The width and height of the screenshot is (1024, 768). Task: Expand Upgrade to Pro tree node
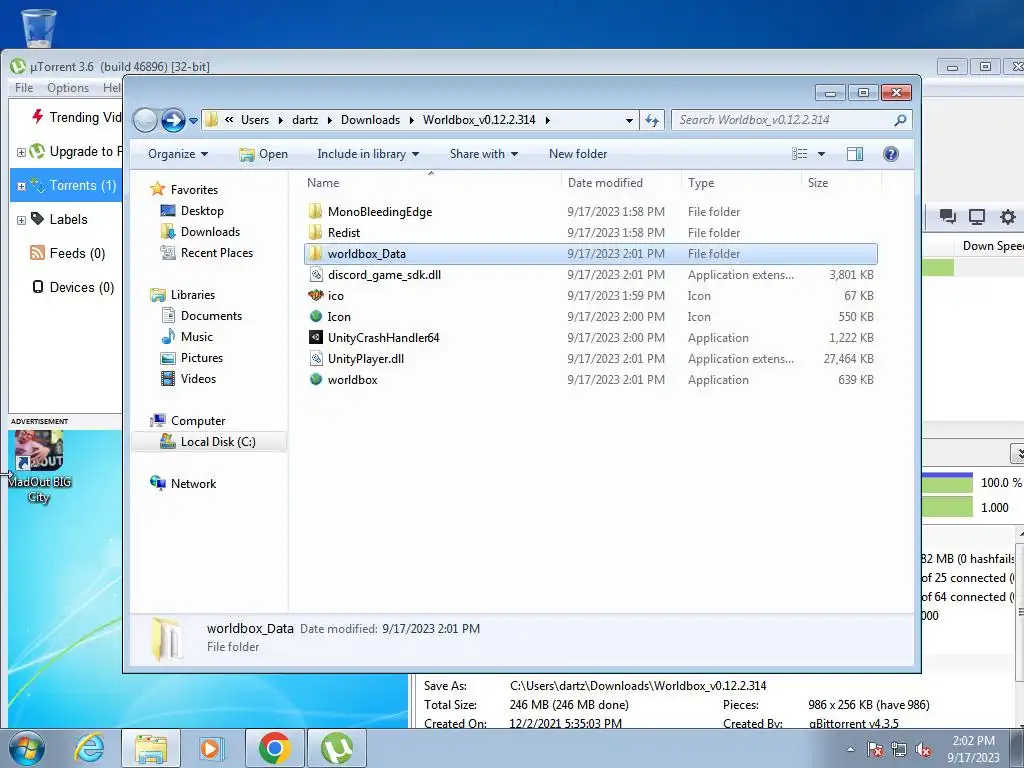(x=21, y=152)
